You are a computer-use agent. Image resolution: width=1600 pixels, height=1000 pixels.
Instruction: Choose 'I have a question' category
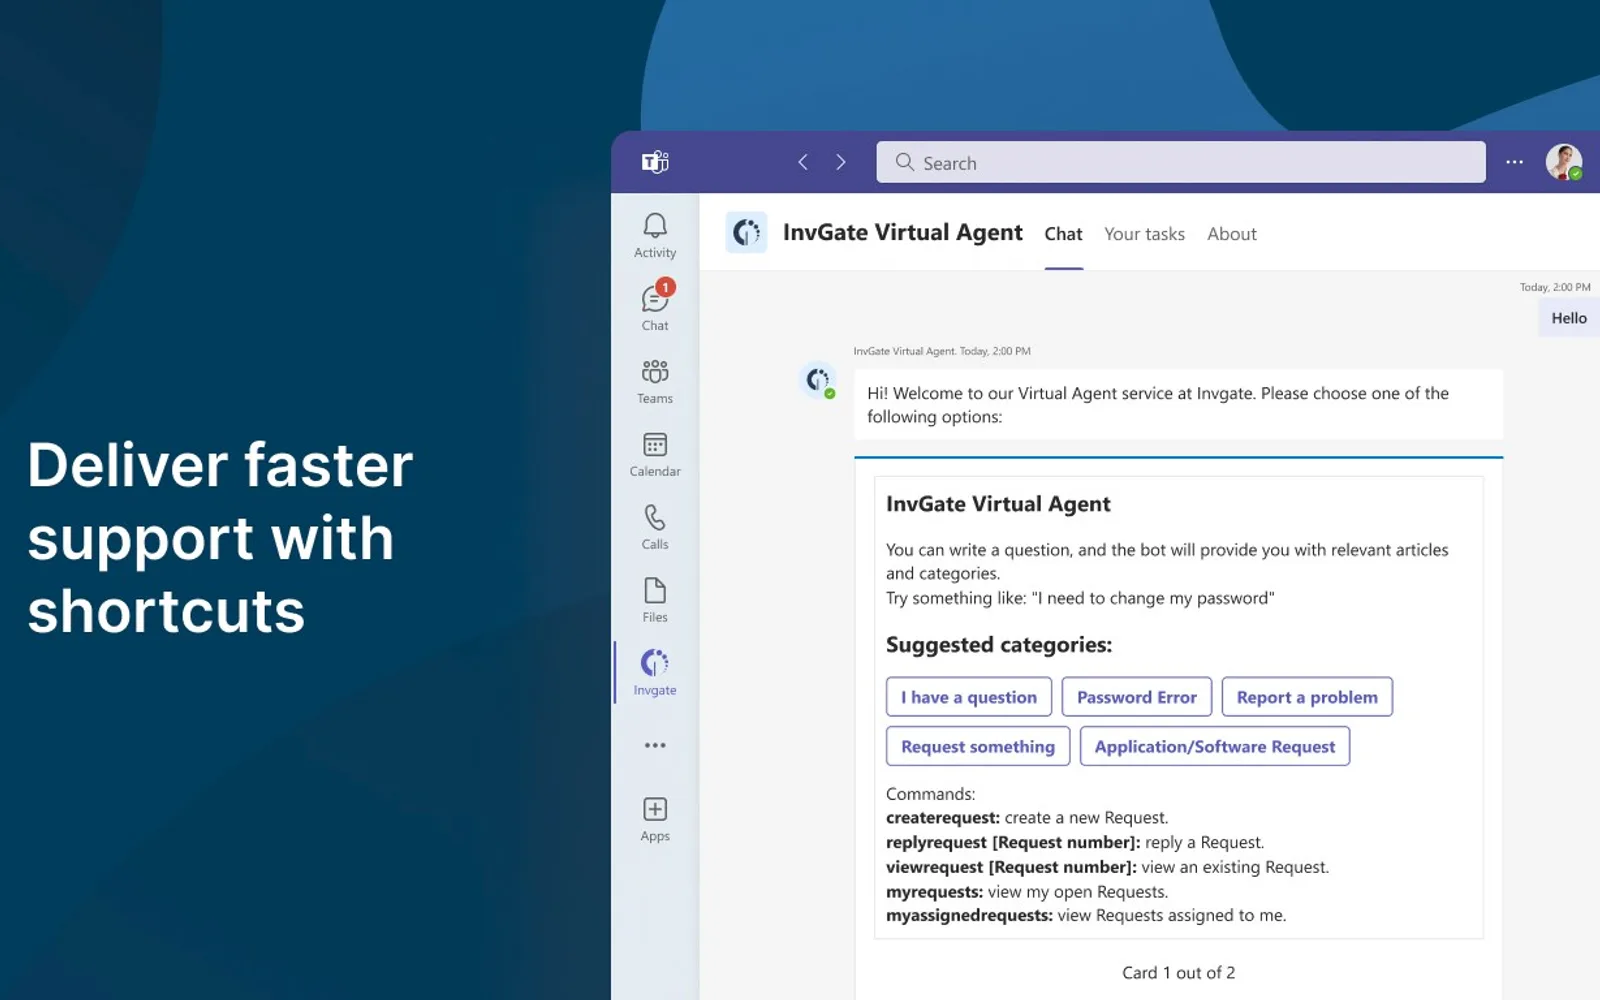pyautogui.click(x=968, y=697)
